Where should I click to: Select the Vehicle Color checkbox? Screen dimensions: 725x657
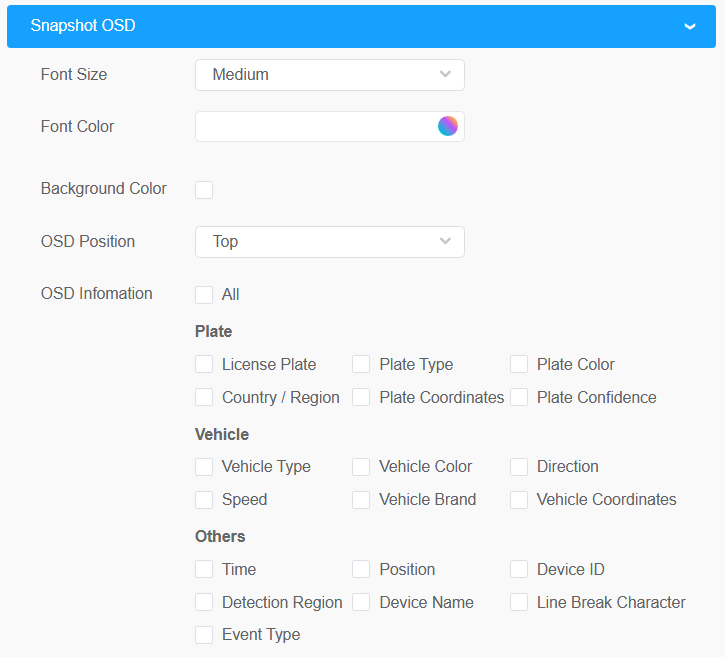[x=361, y=467]
